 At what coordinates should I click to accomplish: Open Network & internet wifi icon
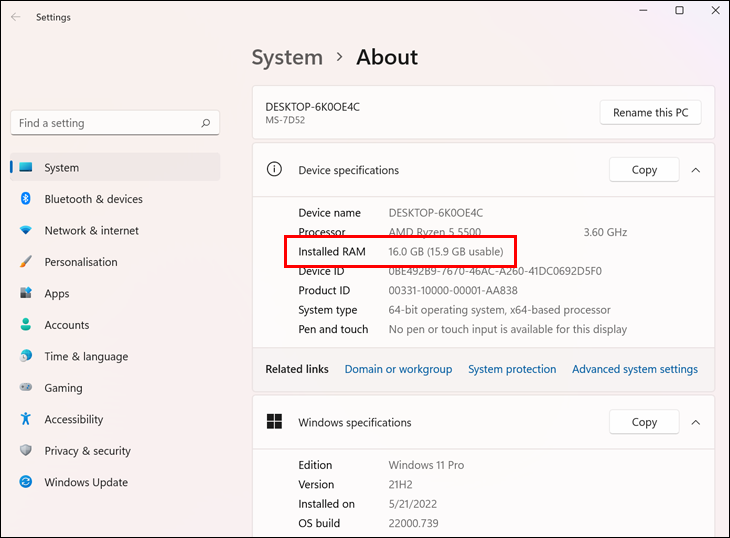[x=26, y=230]
